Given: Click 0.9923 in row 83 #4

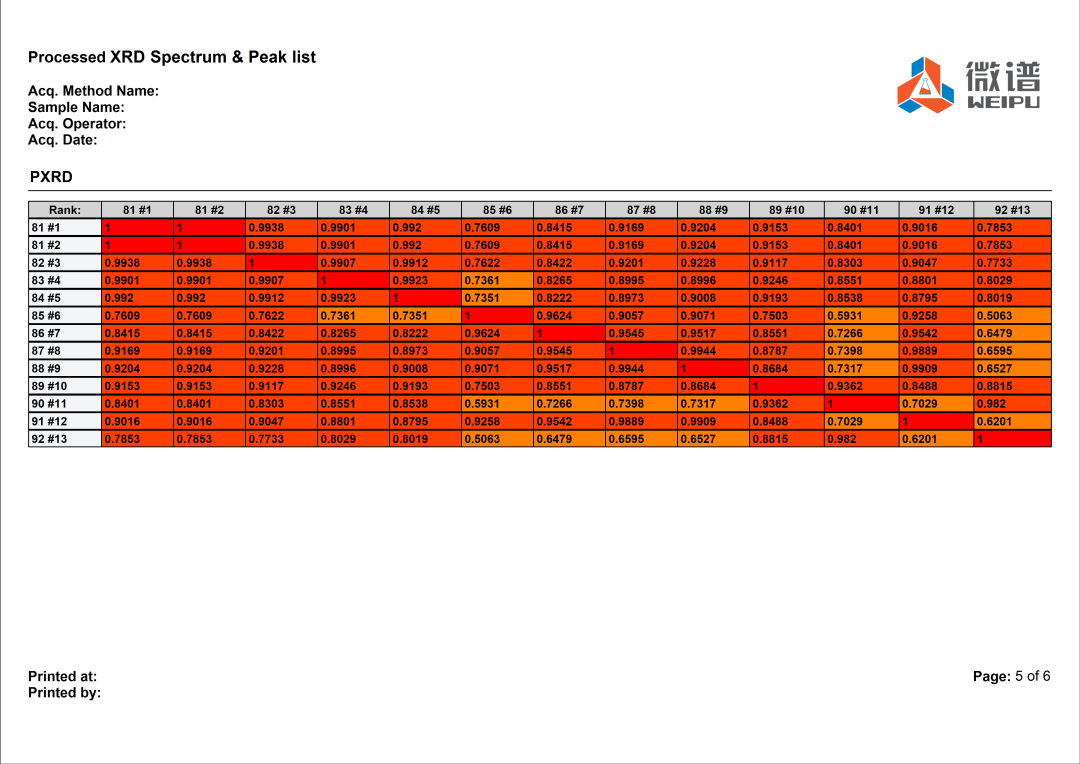Looking at the screenshot, I should pos(425,280).
